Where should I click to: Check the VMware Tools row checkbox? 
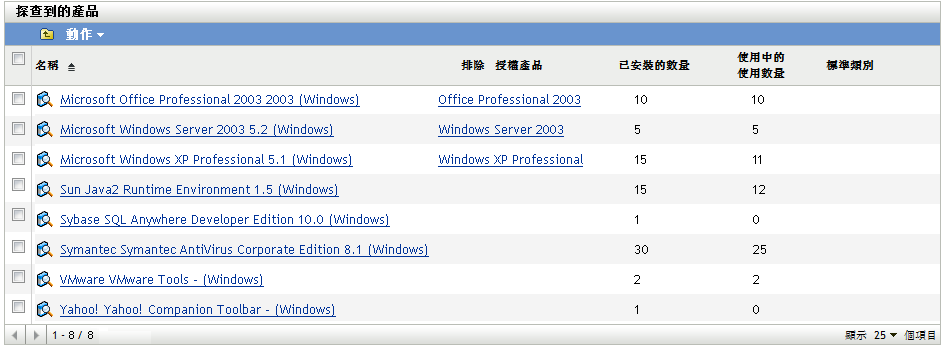pyautogui.click(x=19, y=277)
